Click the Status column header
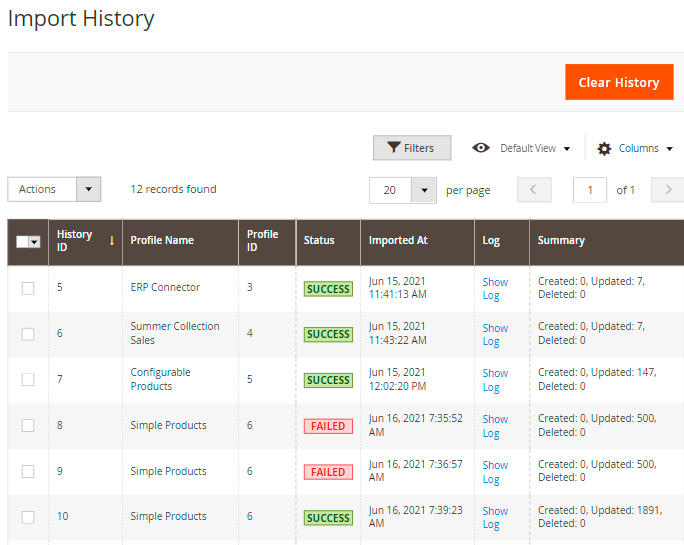The width and height of the screenshot is (684, 545). (x=319, y=240)
